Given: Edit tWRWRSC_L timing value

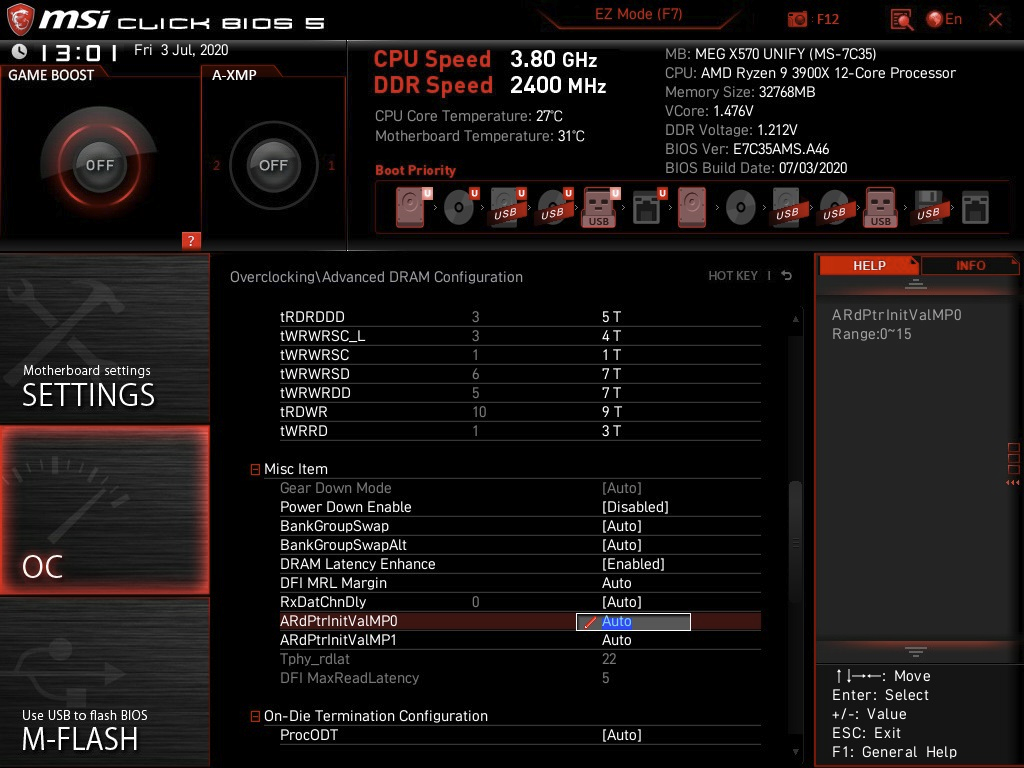Looking at the screenshot, I should click(611, 336).
